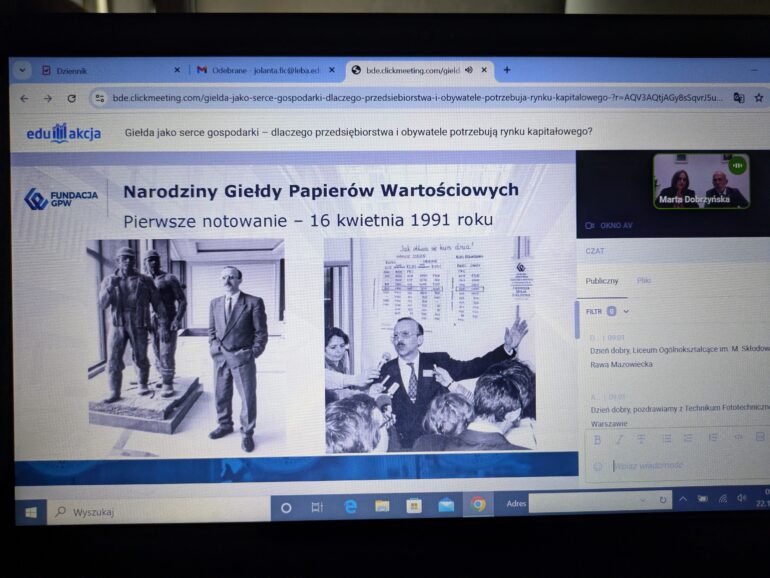Open the emoji picker in chat input

[598, 465]
